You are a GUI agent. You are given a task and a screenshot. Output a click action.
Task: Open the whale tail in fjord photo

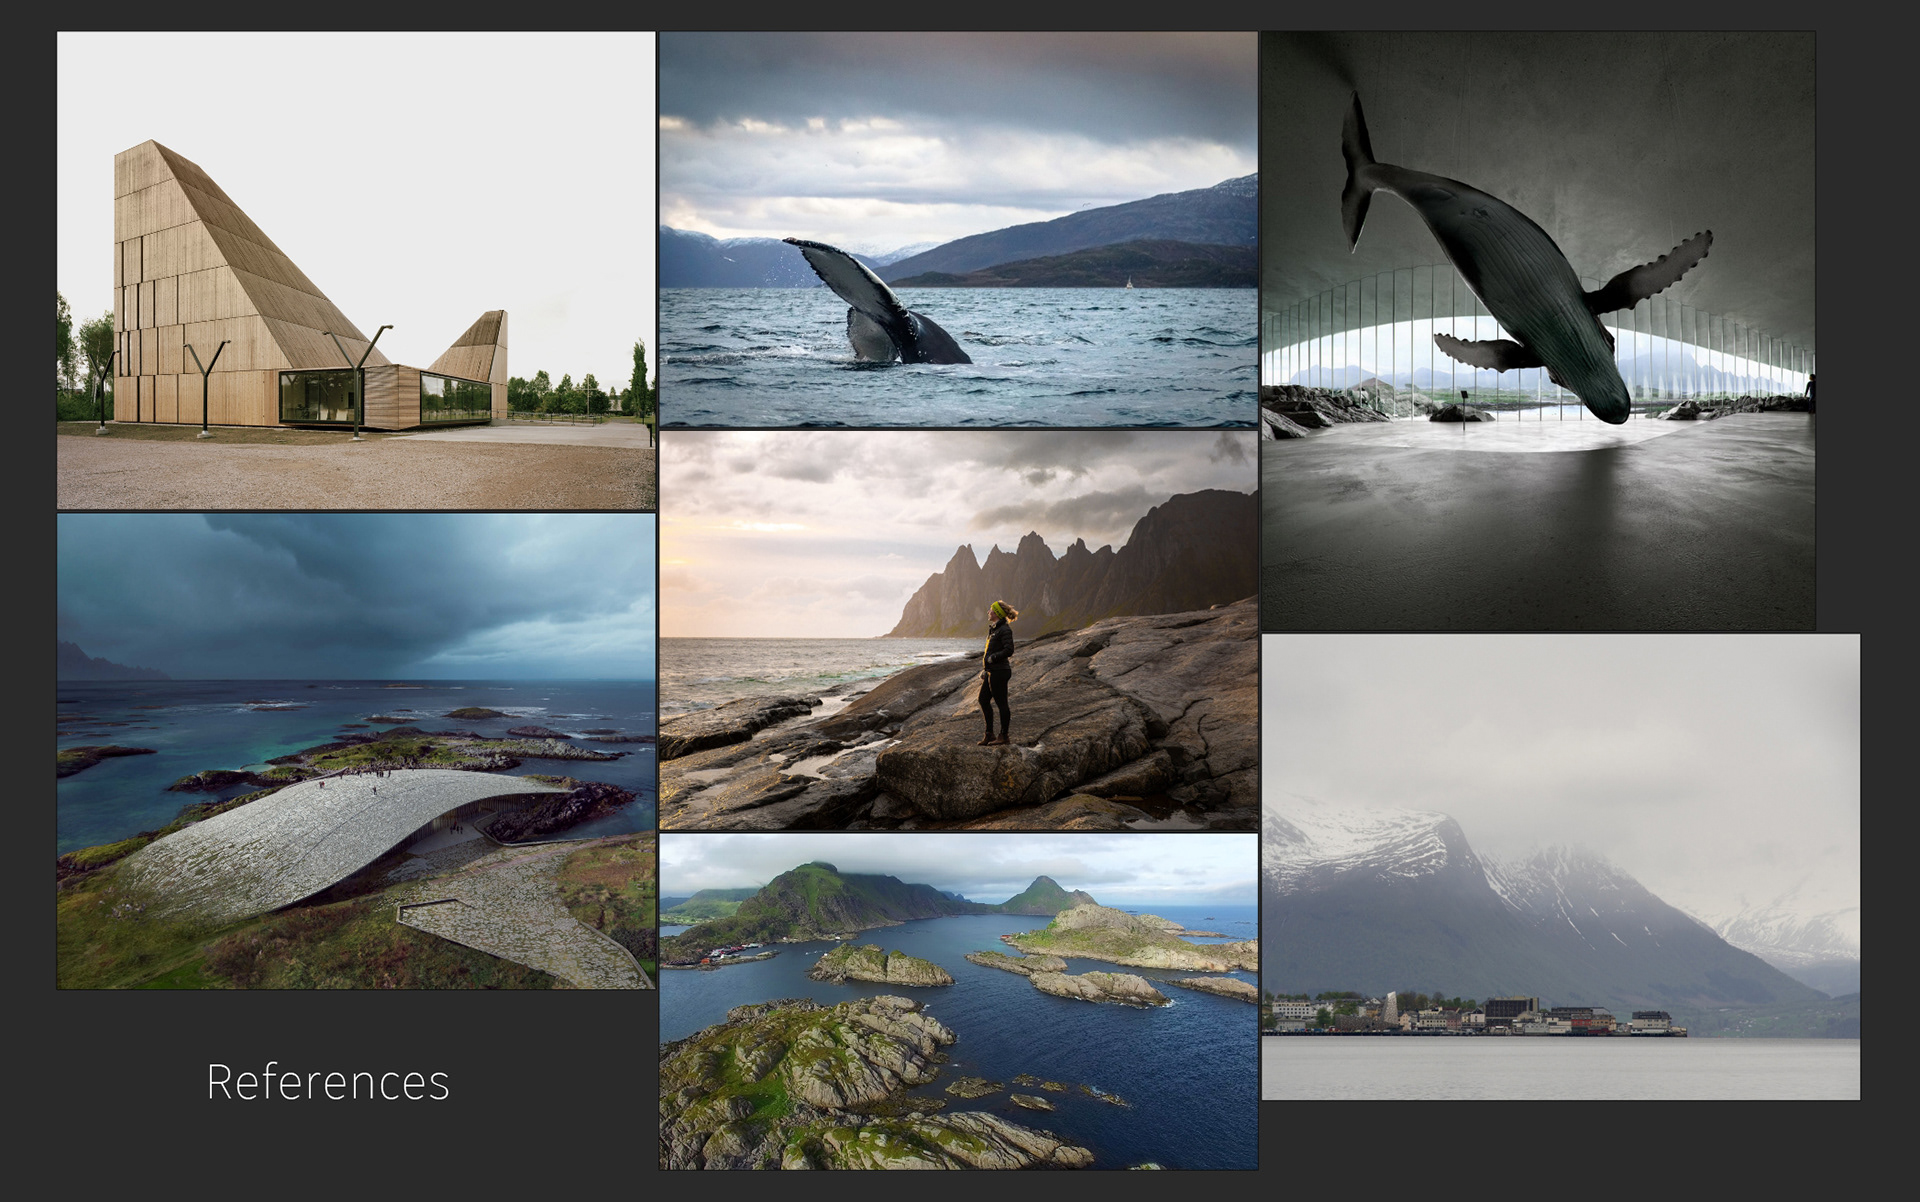coord(958,230)
